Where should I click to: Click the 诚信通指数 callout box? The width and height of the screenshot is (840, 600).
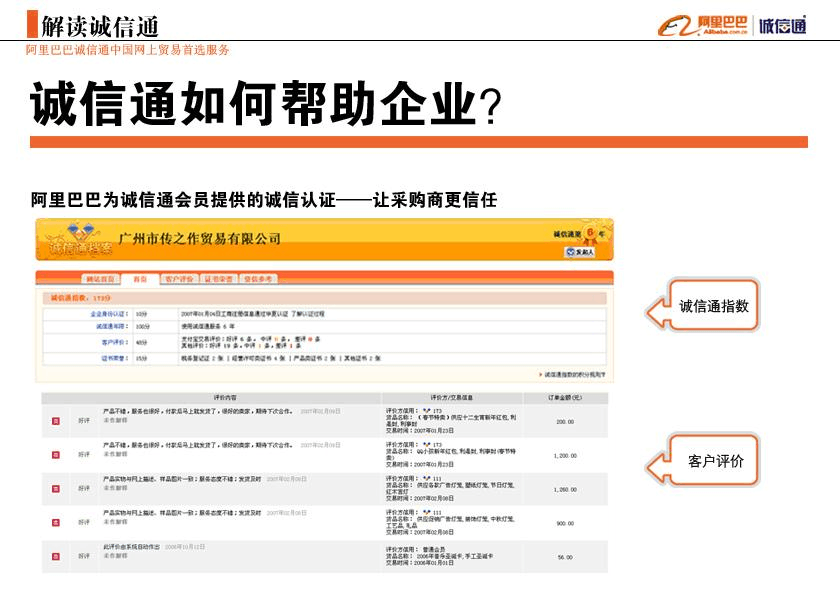713,306
